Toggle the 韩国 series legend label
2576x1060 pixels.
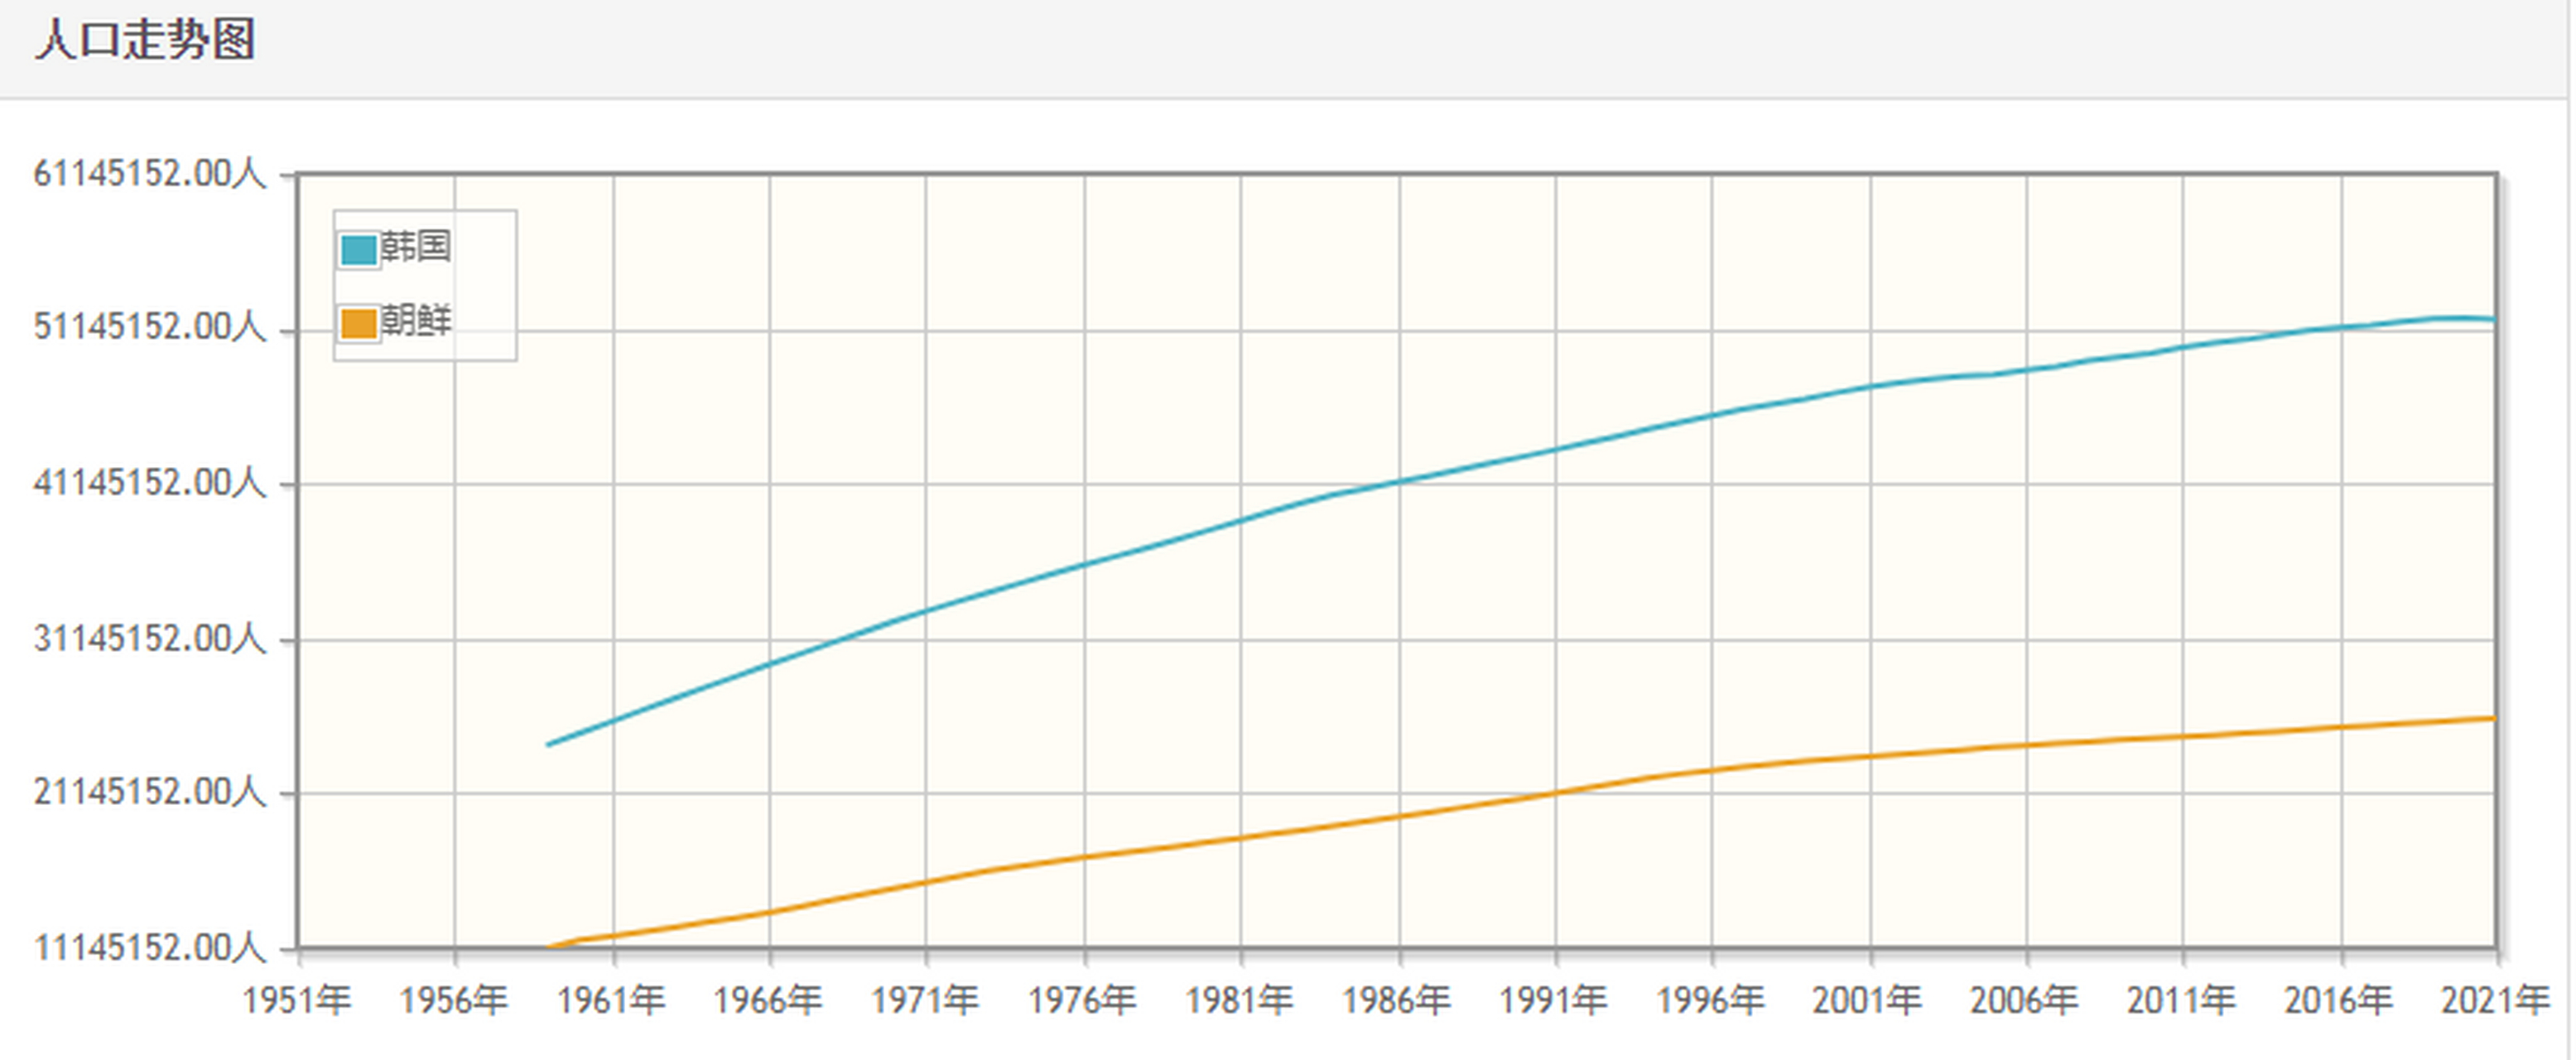(x=417, y=246)
